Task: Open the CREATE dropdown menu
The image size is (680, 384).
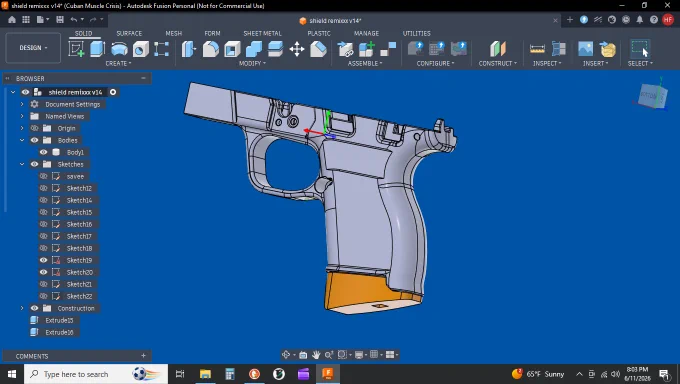Action: (x=118, y=63)
